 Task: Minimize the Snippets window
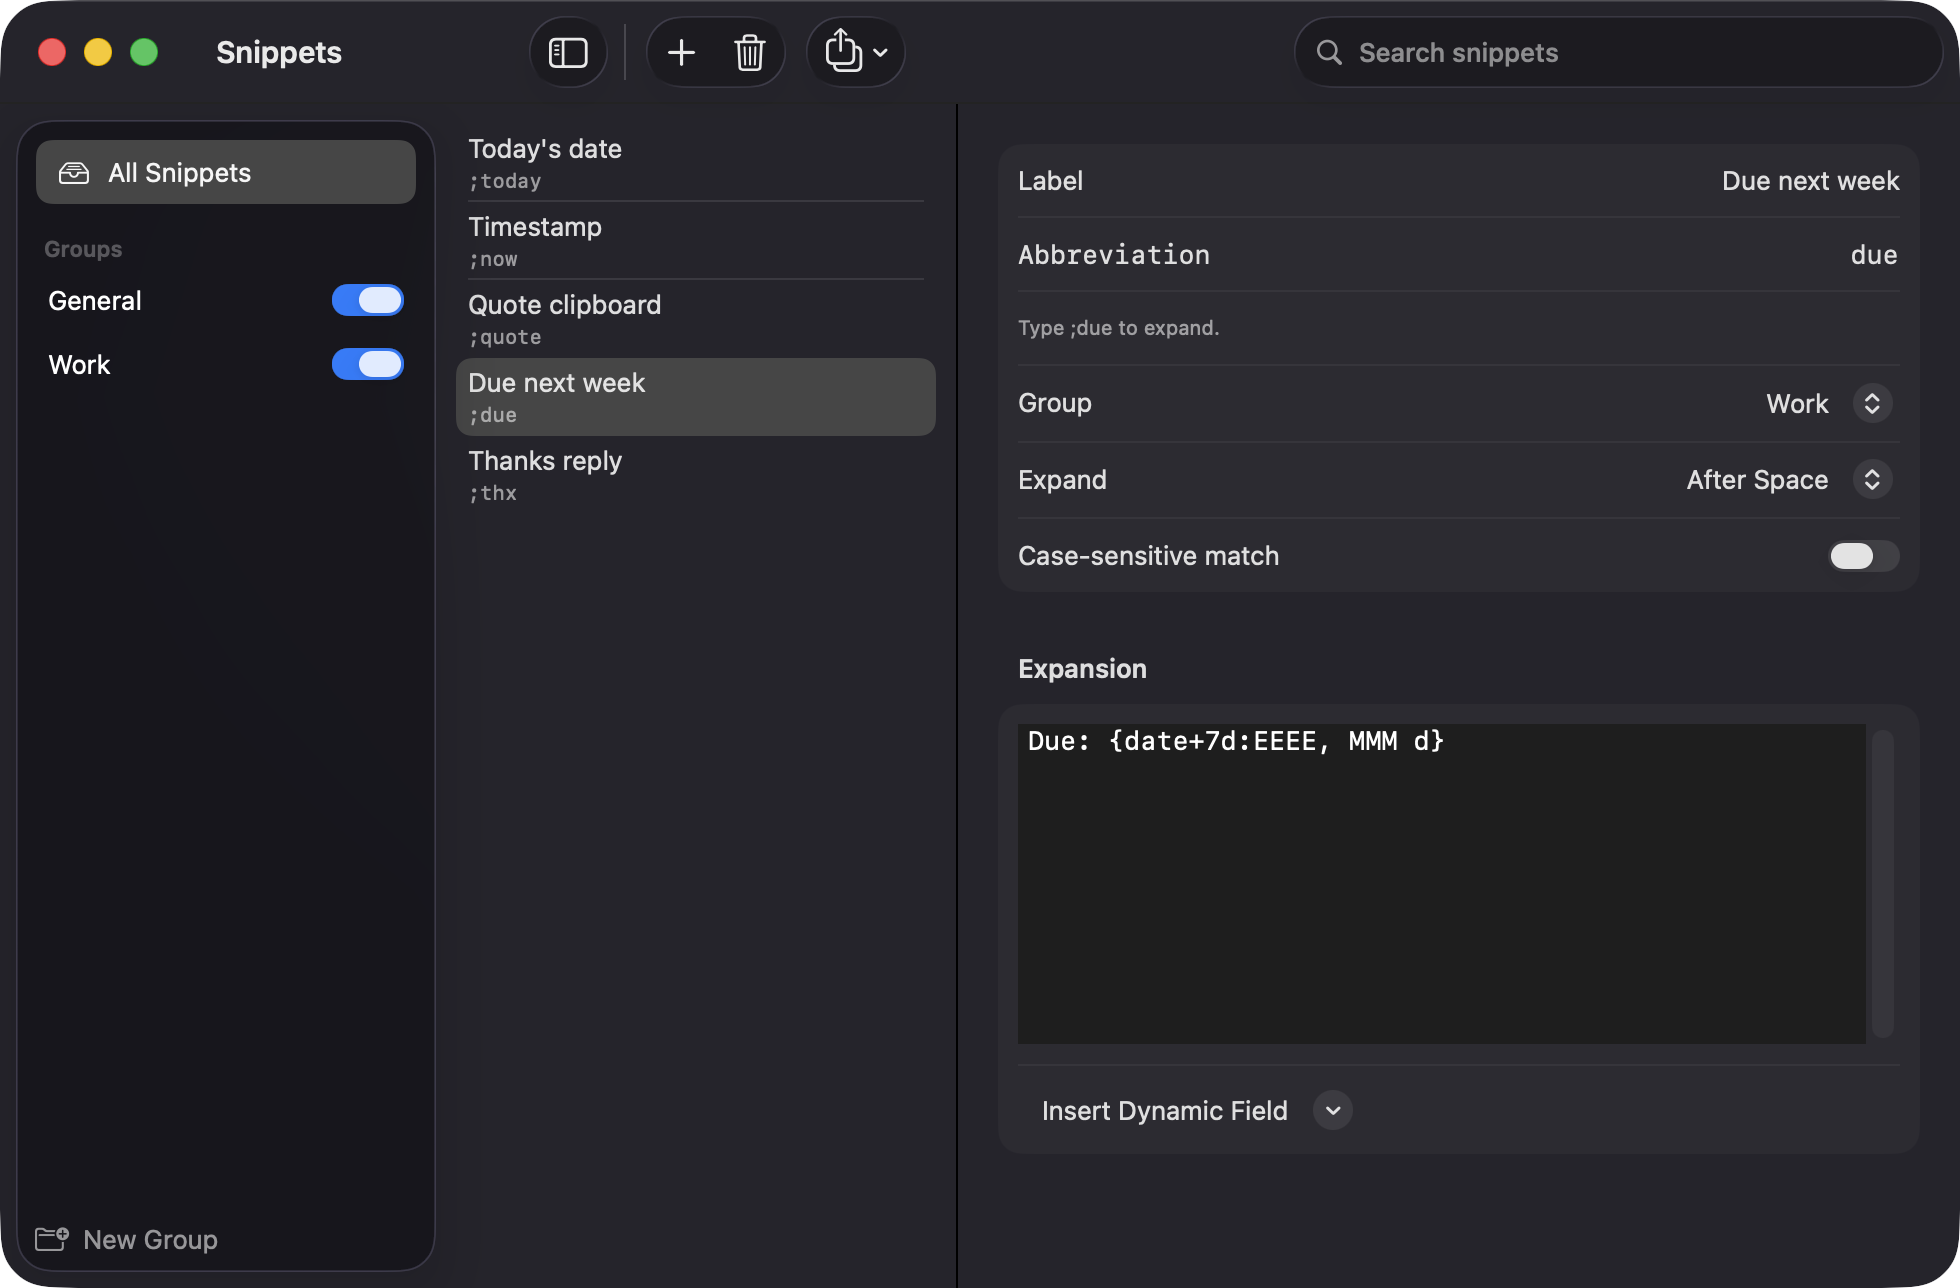tap(98, 52)
